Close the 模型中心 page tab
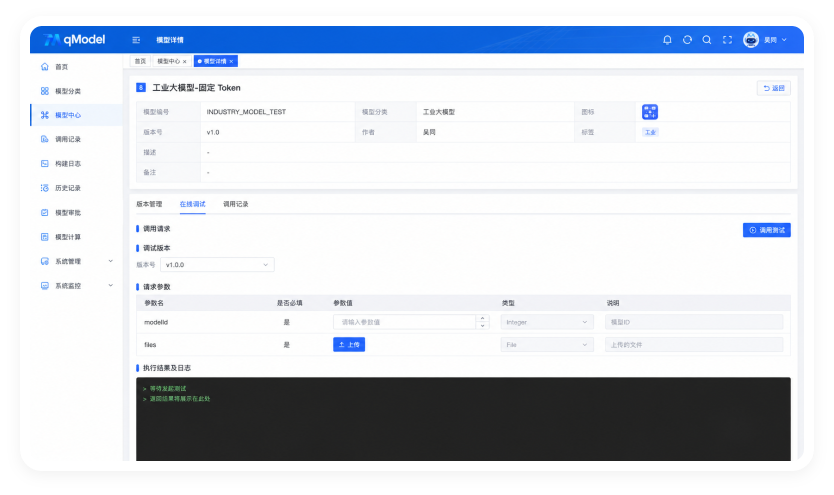This screenshot has width=834, height=495. tap(185, 62)
